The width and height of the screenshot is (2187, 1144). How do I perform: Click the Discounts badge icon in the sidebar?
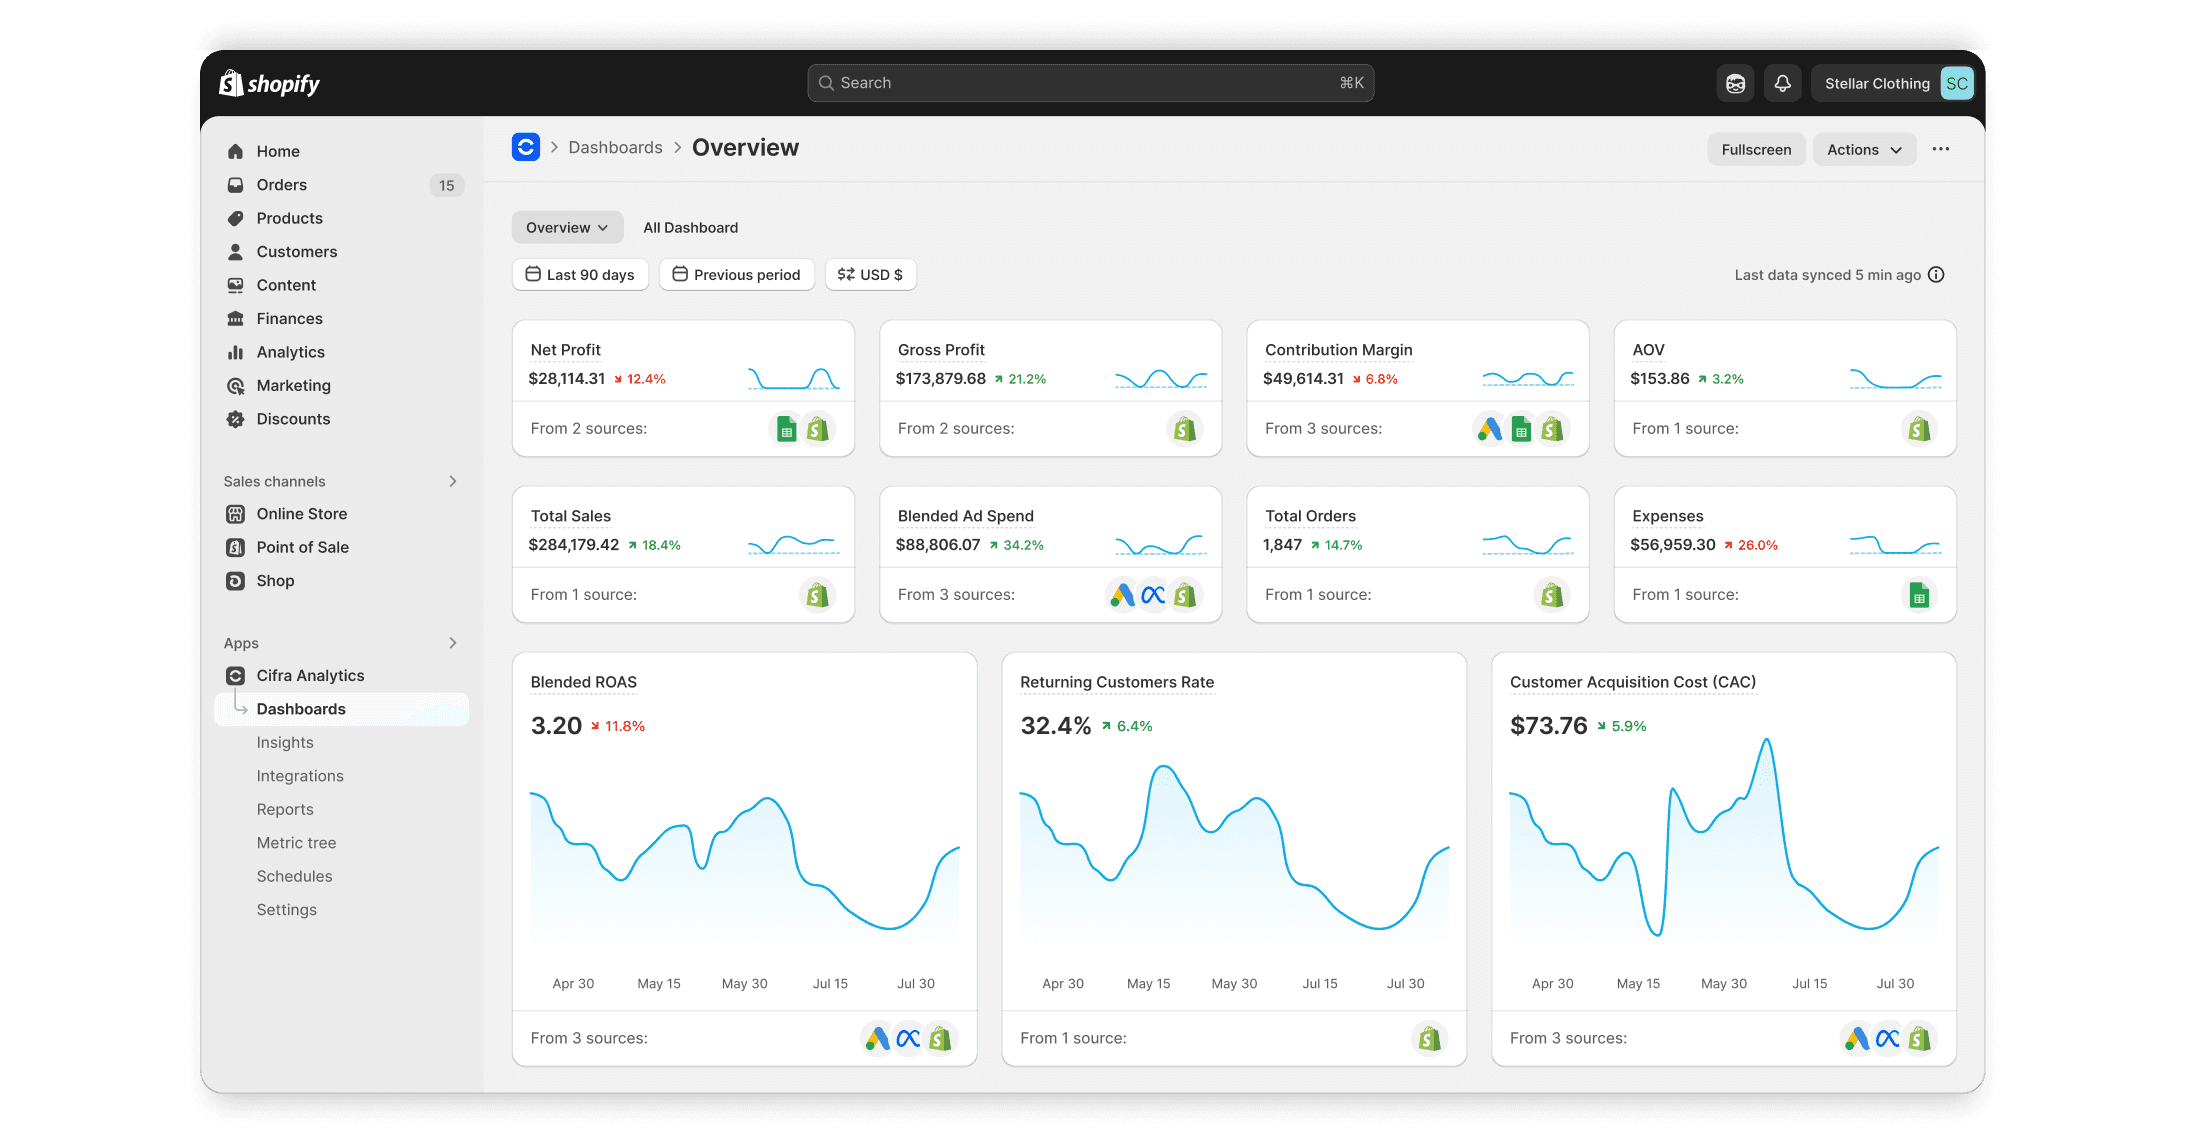[x=236, y=419]
